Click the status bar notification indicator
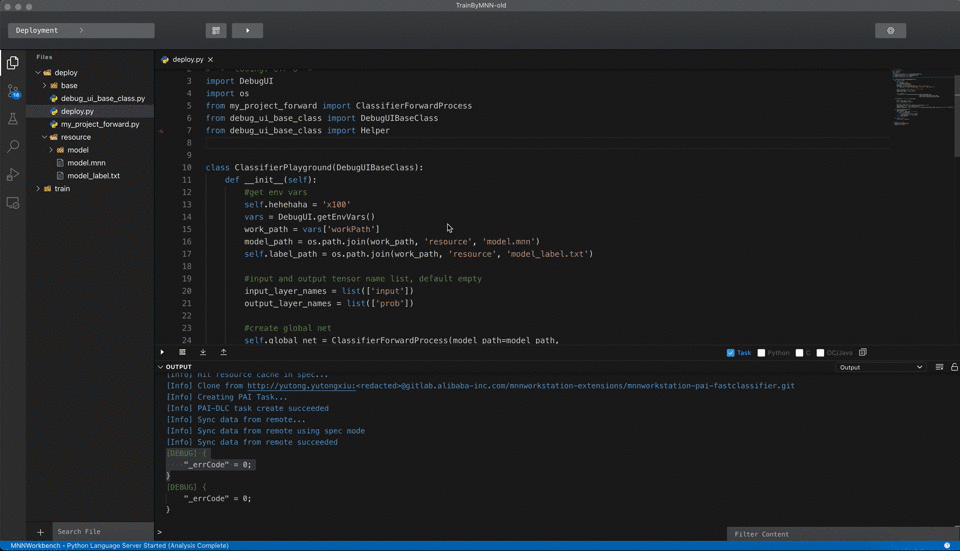Viewport: 960px width, 551px height. tap(947, 545)
